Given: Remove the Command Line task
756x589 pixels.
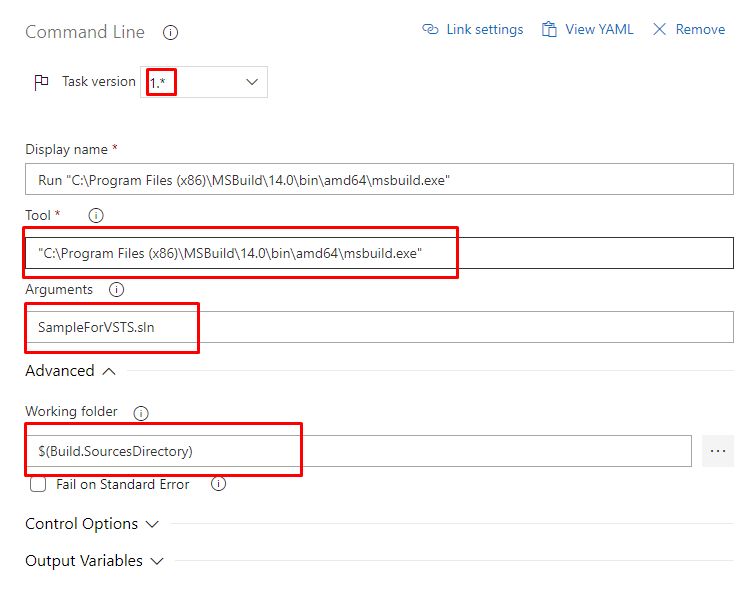Looking at the screenshot, I should 689,29.
